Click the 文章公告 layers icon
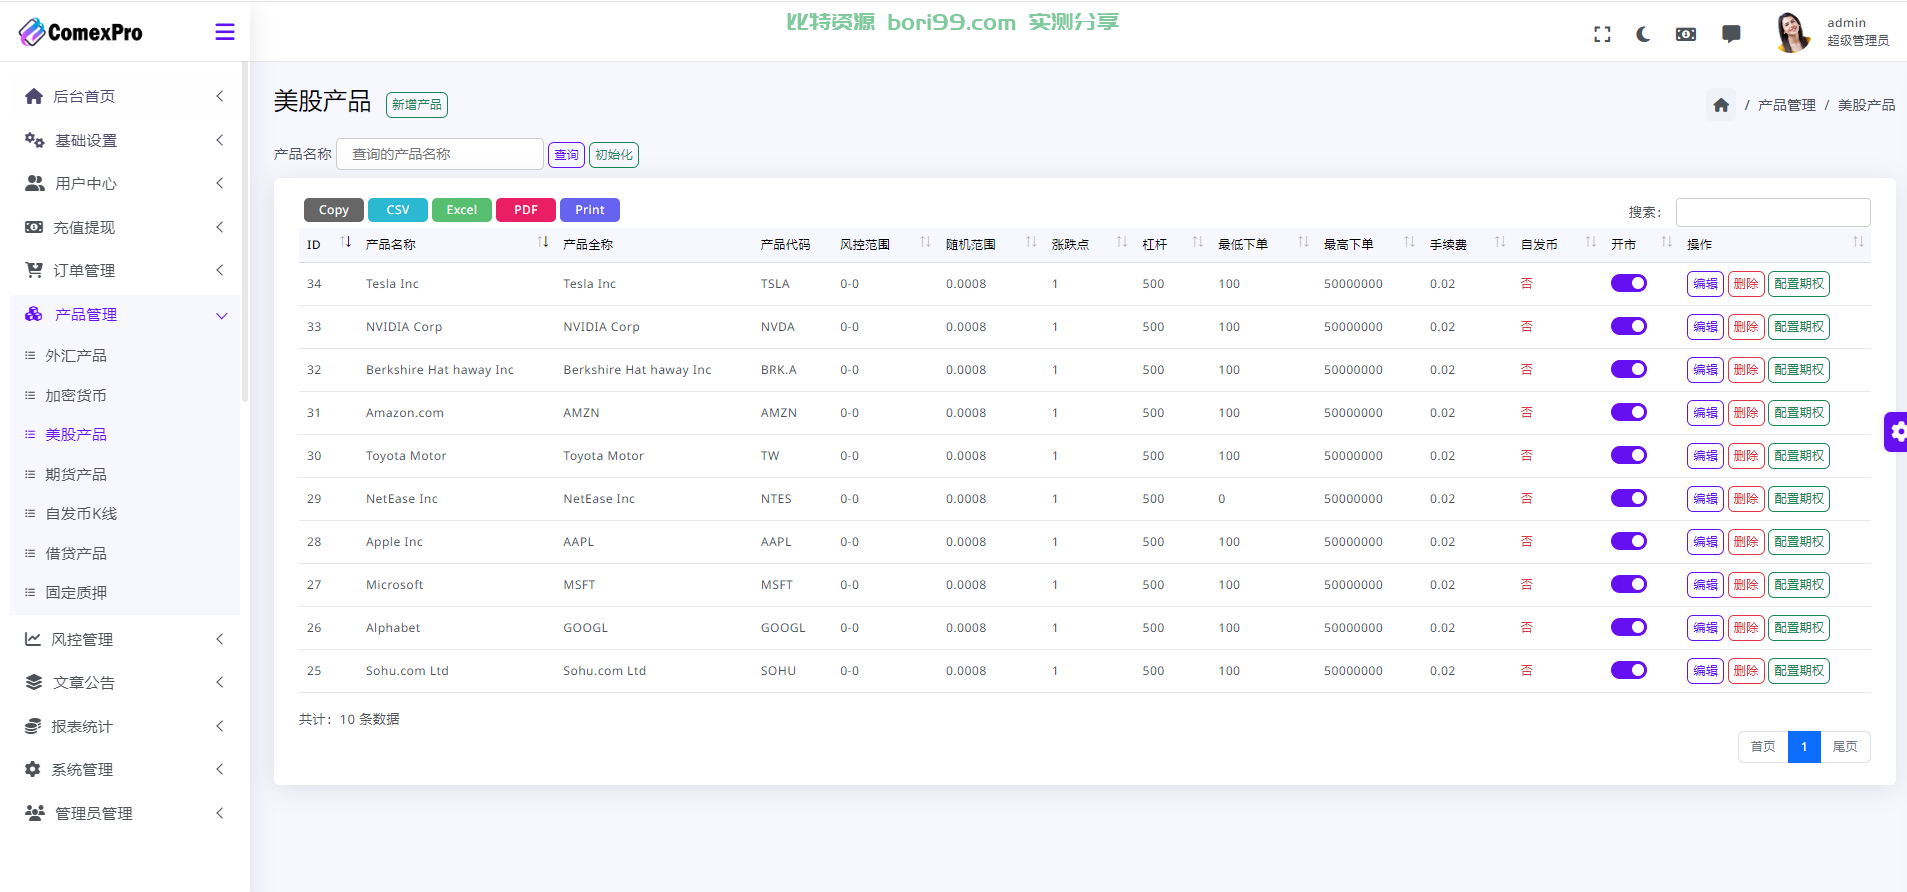Screen dimensions: 1907x892 pos(34,682)
